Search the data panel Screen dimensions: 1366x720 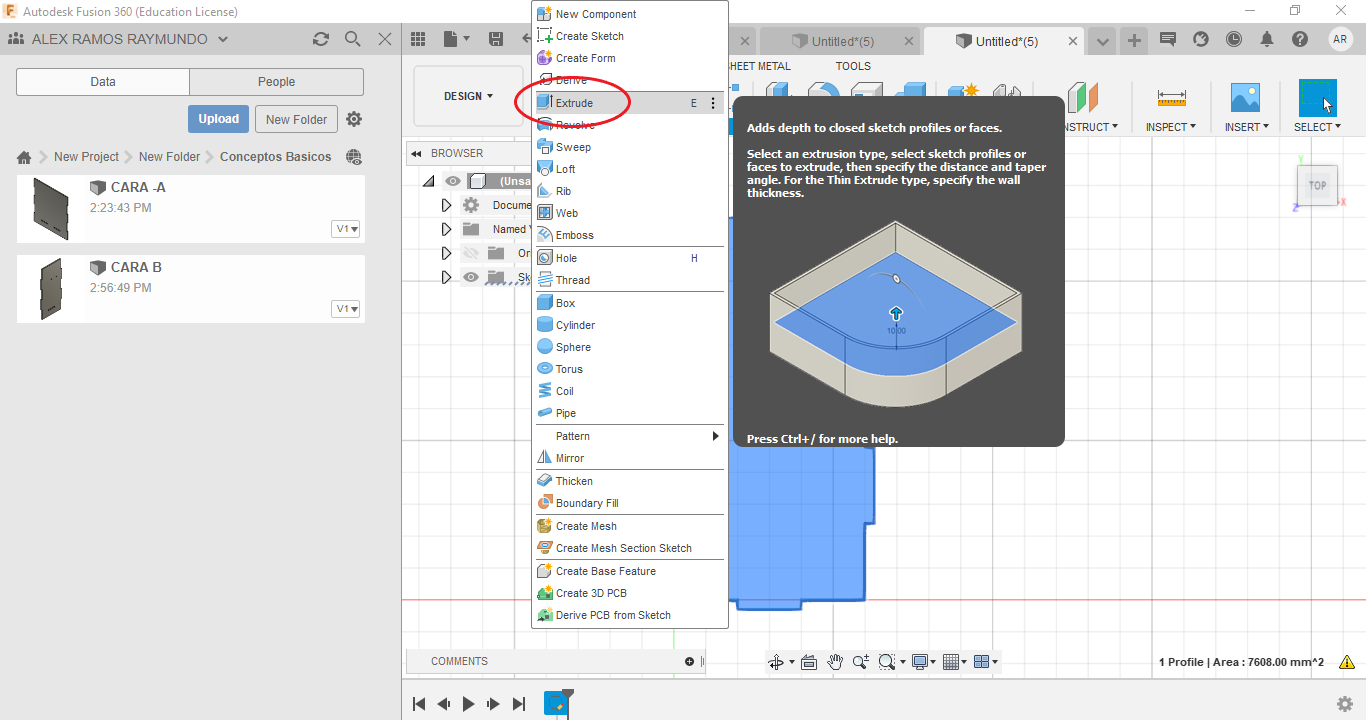pos(353,39)
